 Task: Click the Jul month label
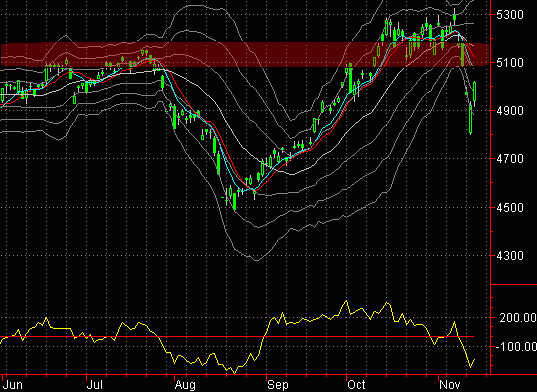click(95, 384)
